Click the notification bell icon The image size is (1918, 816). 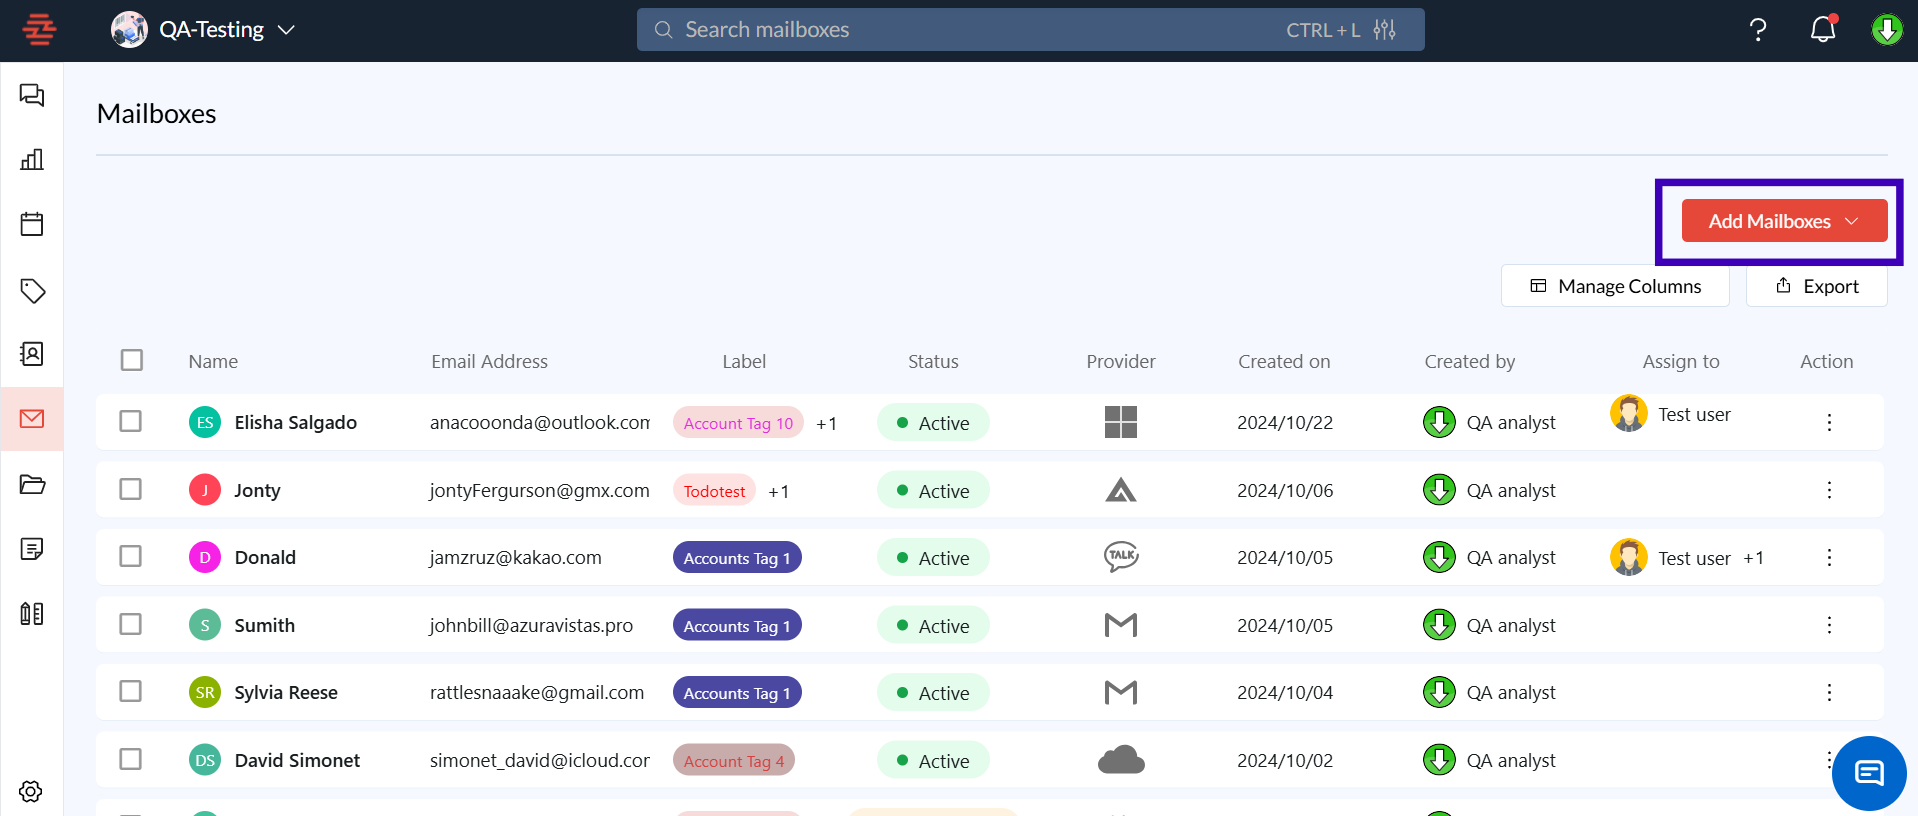point(1823,30)
